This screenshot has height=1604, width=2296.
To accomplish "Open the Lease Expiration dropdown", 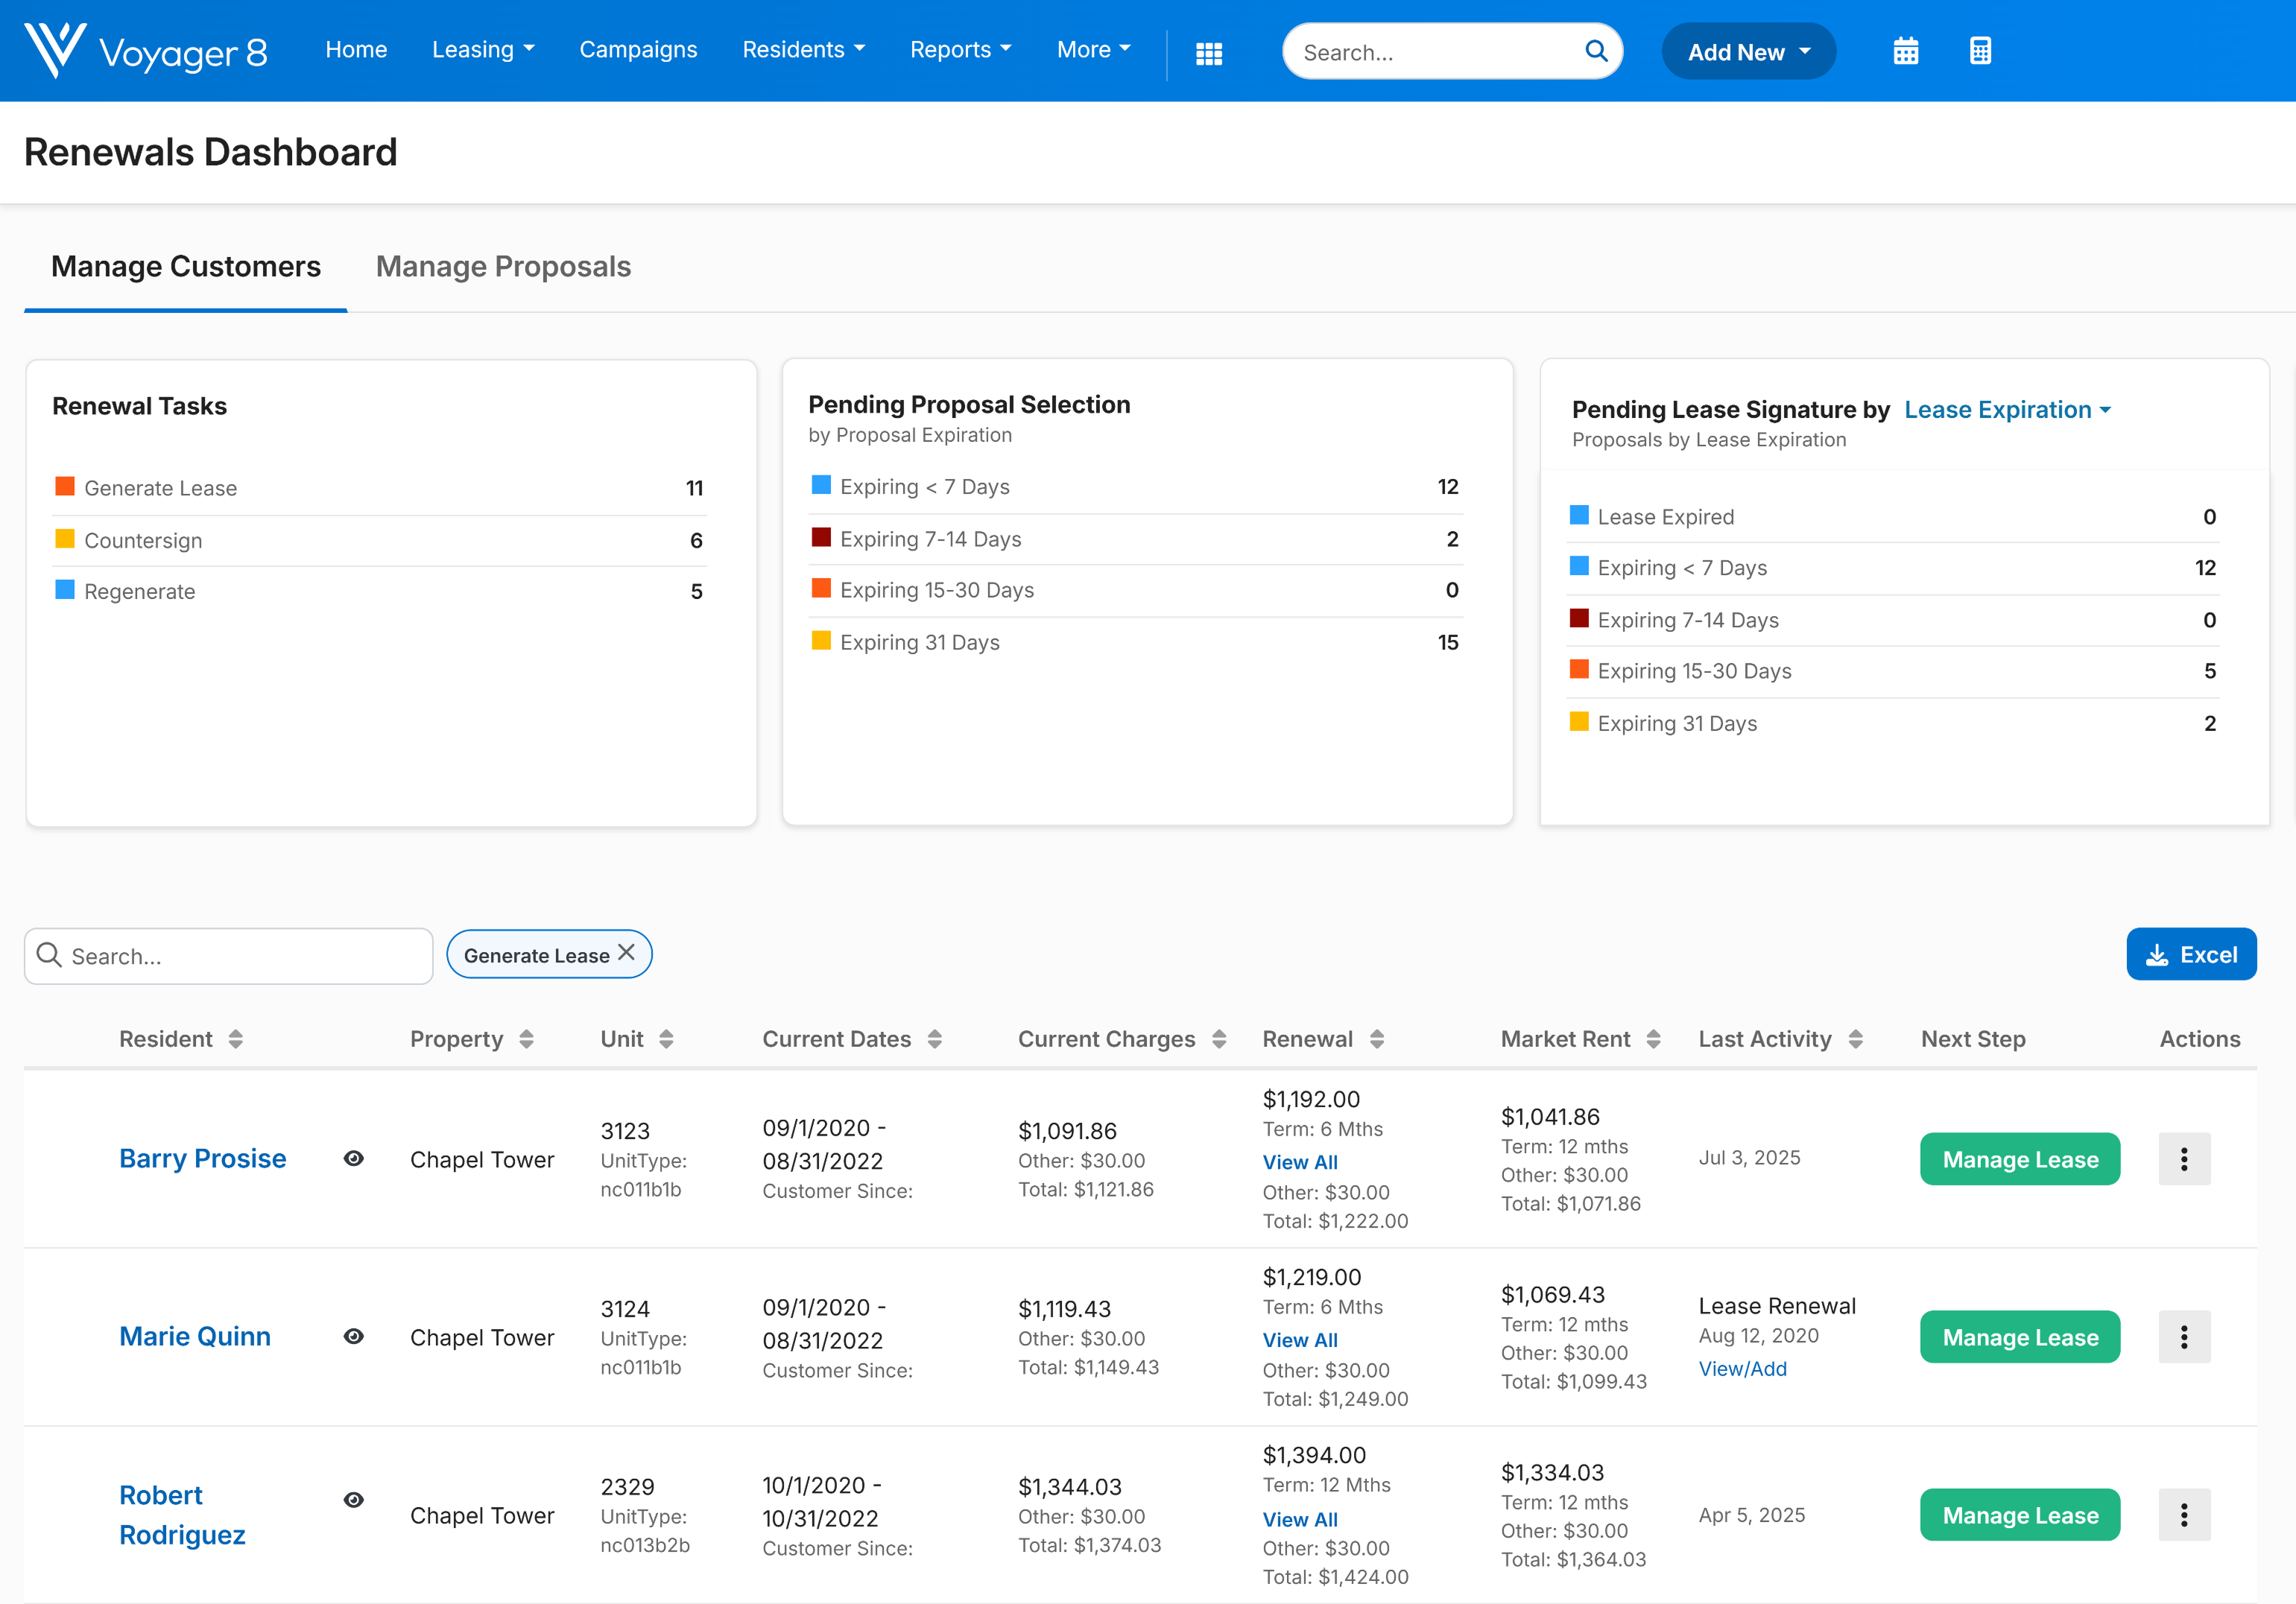I will (x=2007, y=410).
